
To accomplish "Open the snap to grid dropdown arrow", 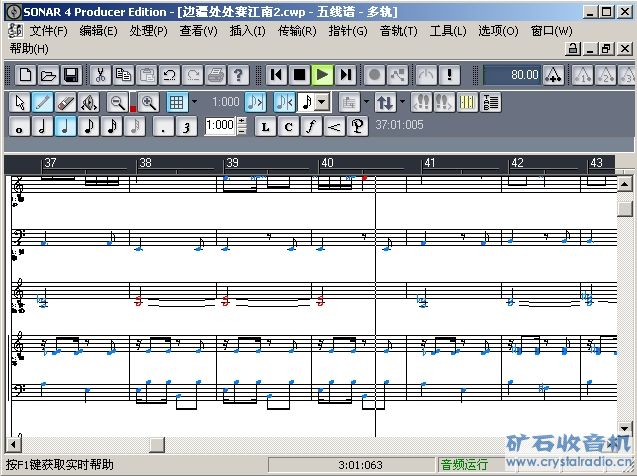I will (195, 102).
